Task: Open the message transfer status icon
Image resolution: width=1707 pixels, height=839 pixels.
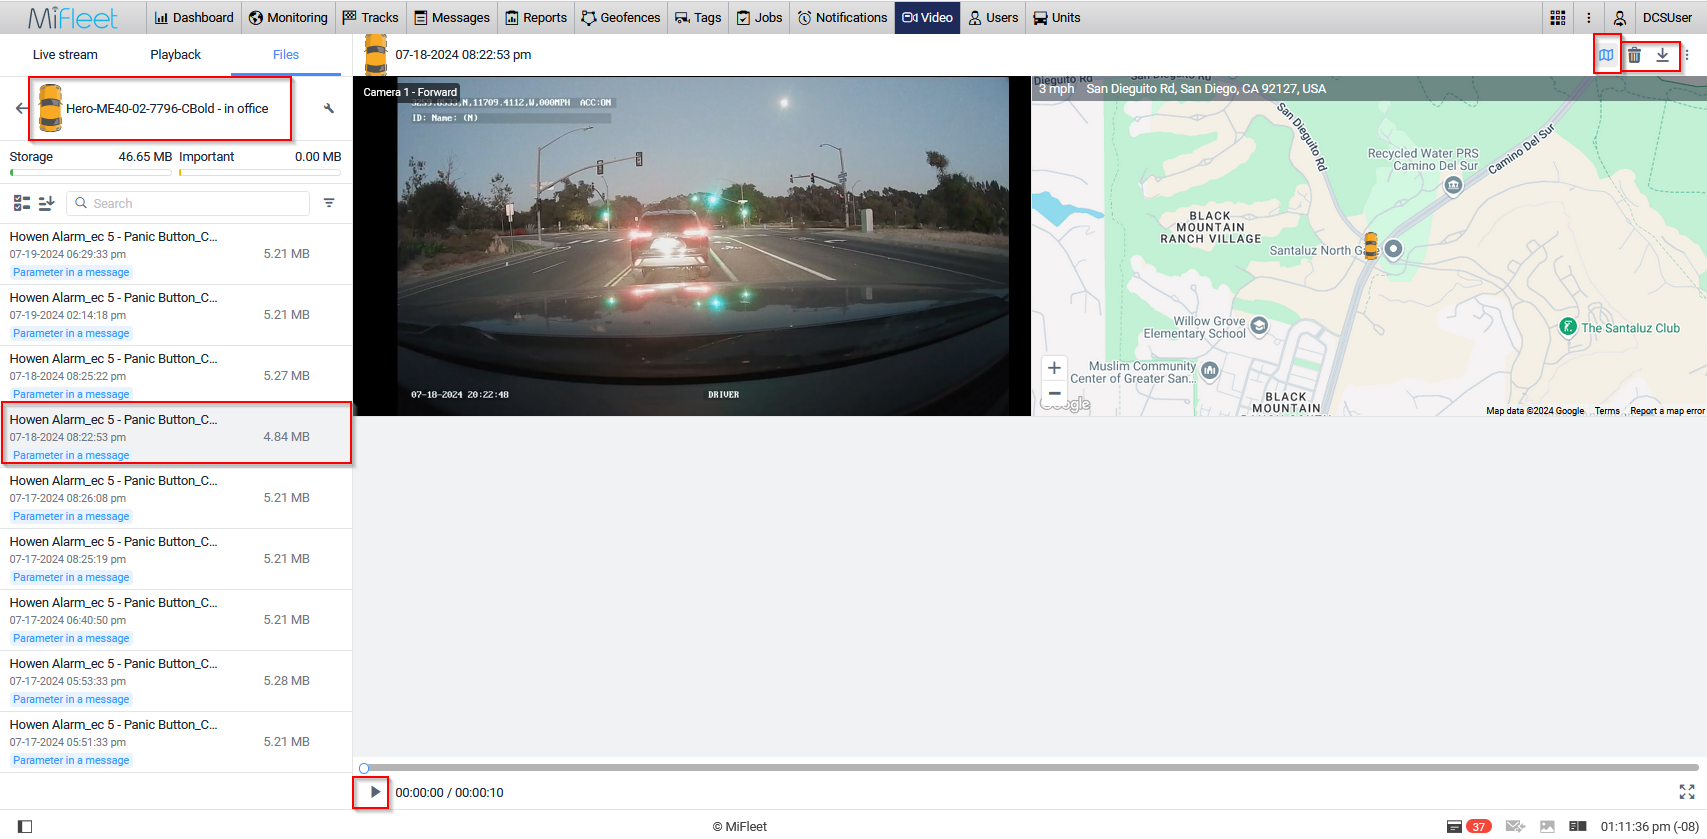Action: coord(1515,826)
